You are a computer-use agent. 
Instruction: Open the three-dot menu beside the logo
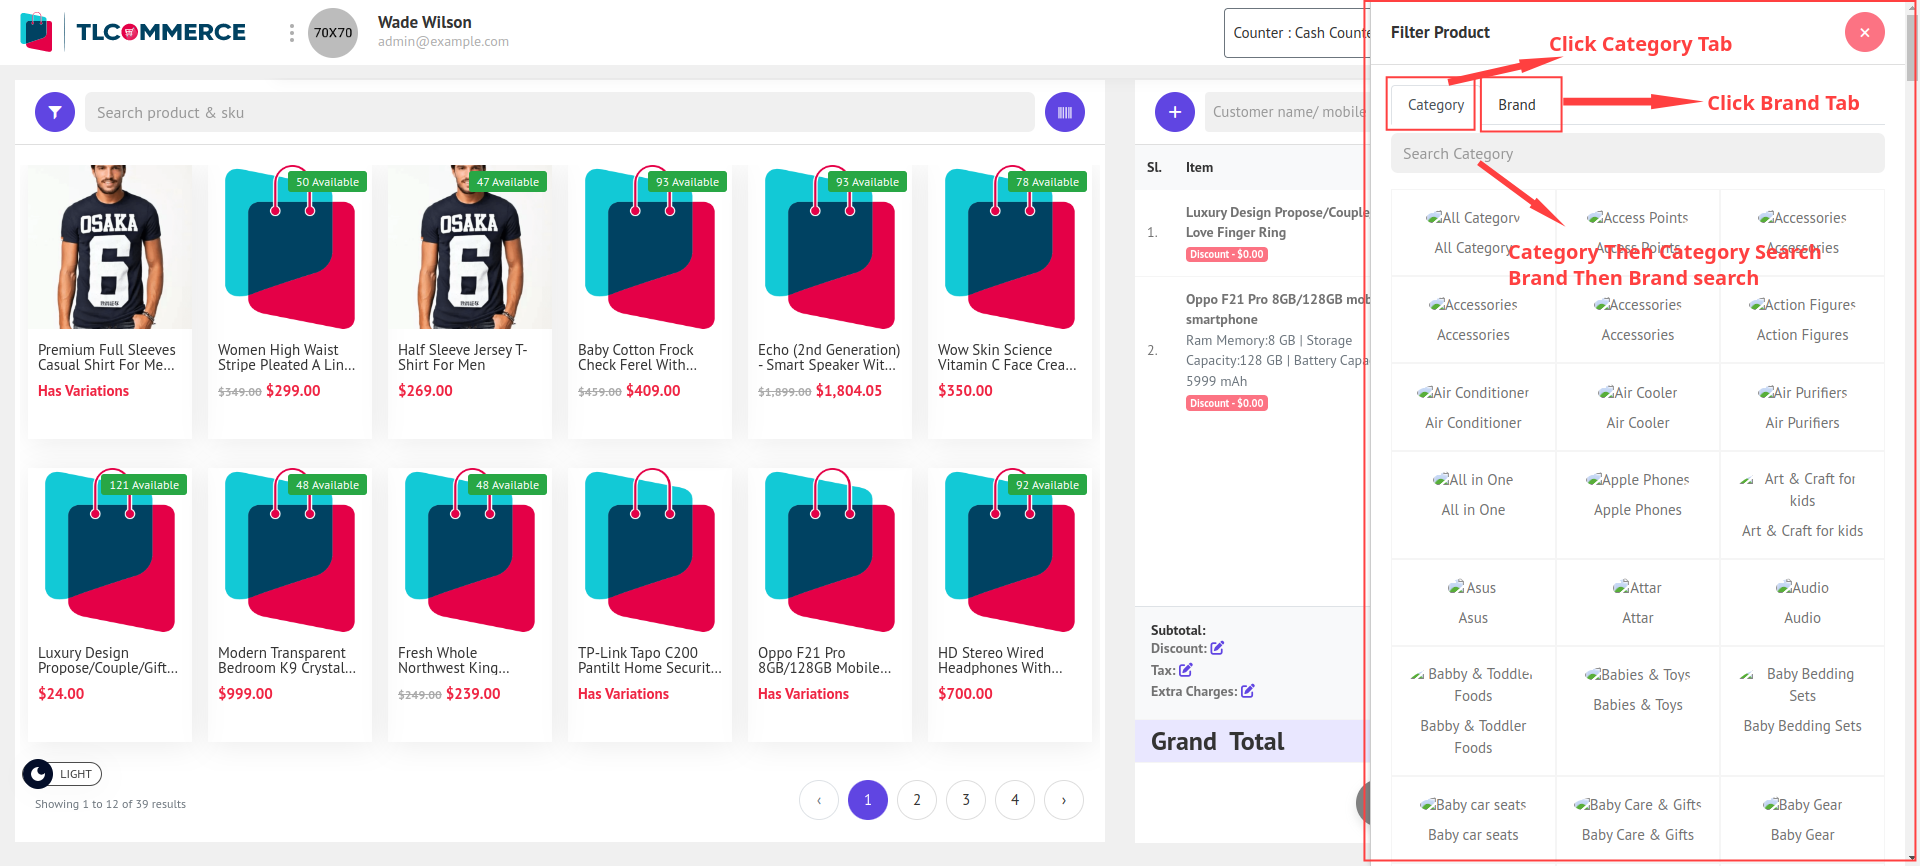[x=291, y=33]
